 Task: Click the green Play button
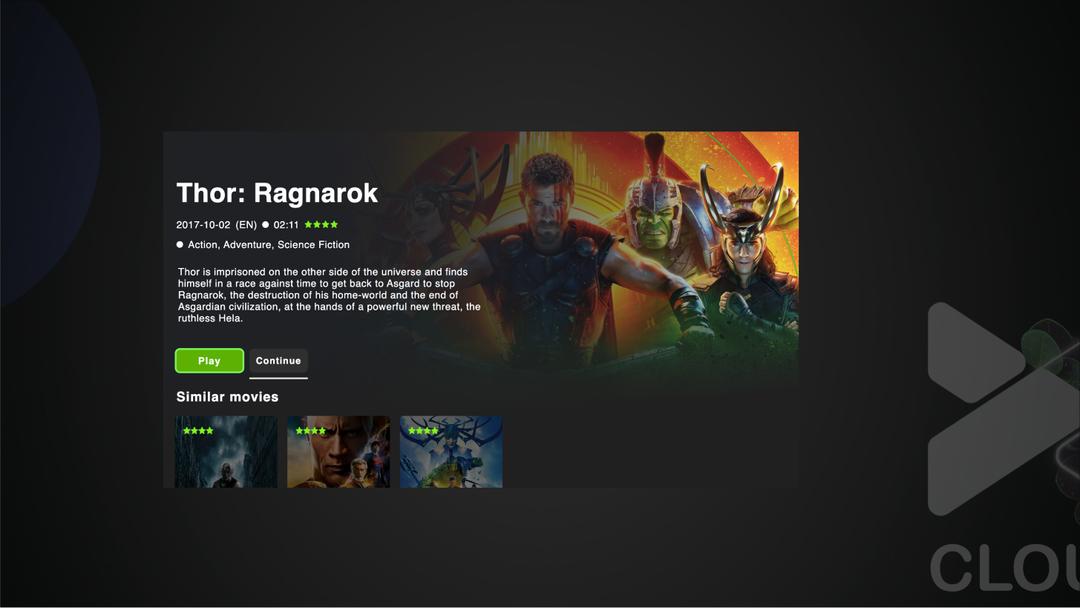click(209, 361)
